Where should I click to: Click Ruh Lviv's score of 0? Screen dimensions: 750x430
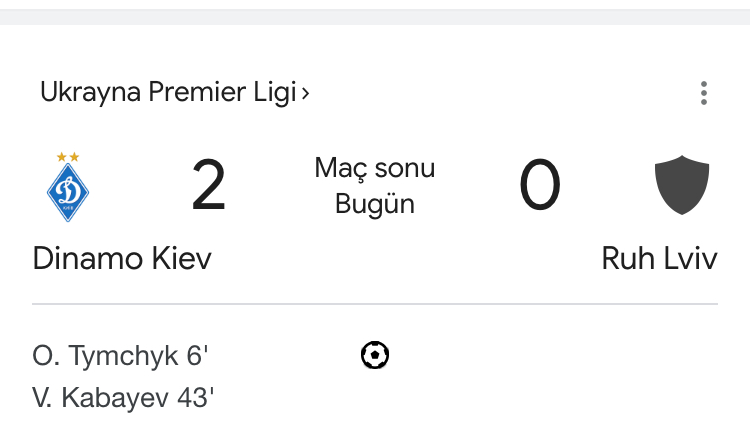click(x=540, y=187)
